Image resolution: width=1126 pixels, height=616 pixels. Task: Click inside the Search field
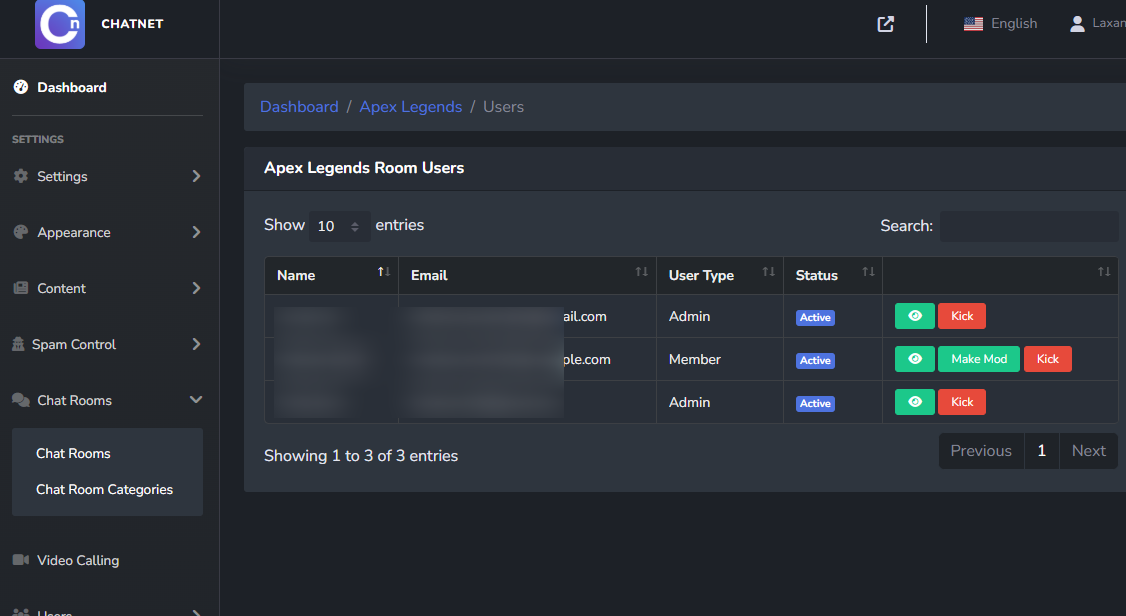pyautogui.click(x=1029, y=226)
